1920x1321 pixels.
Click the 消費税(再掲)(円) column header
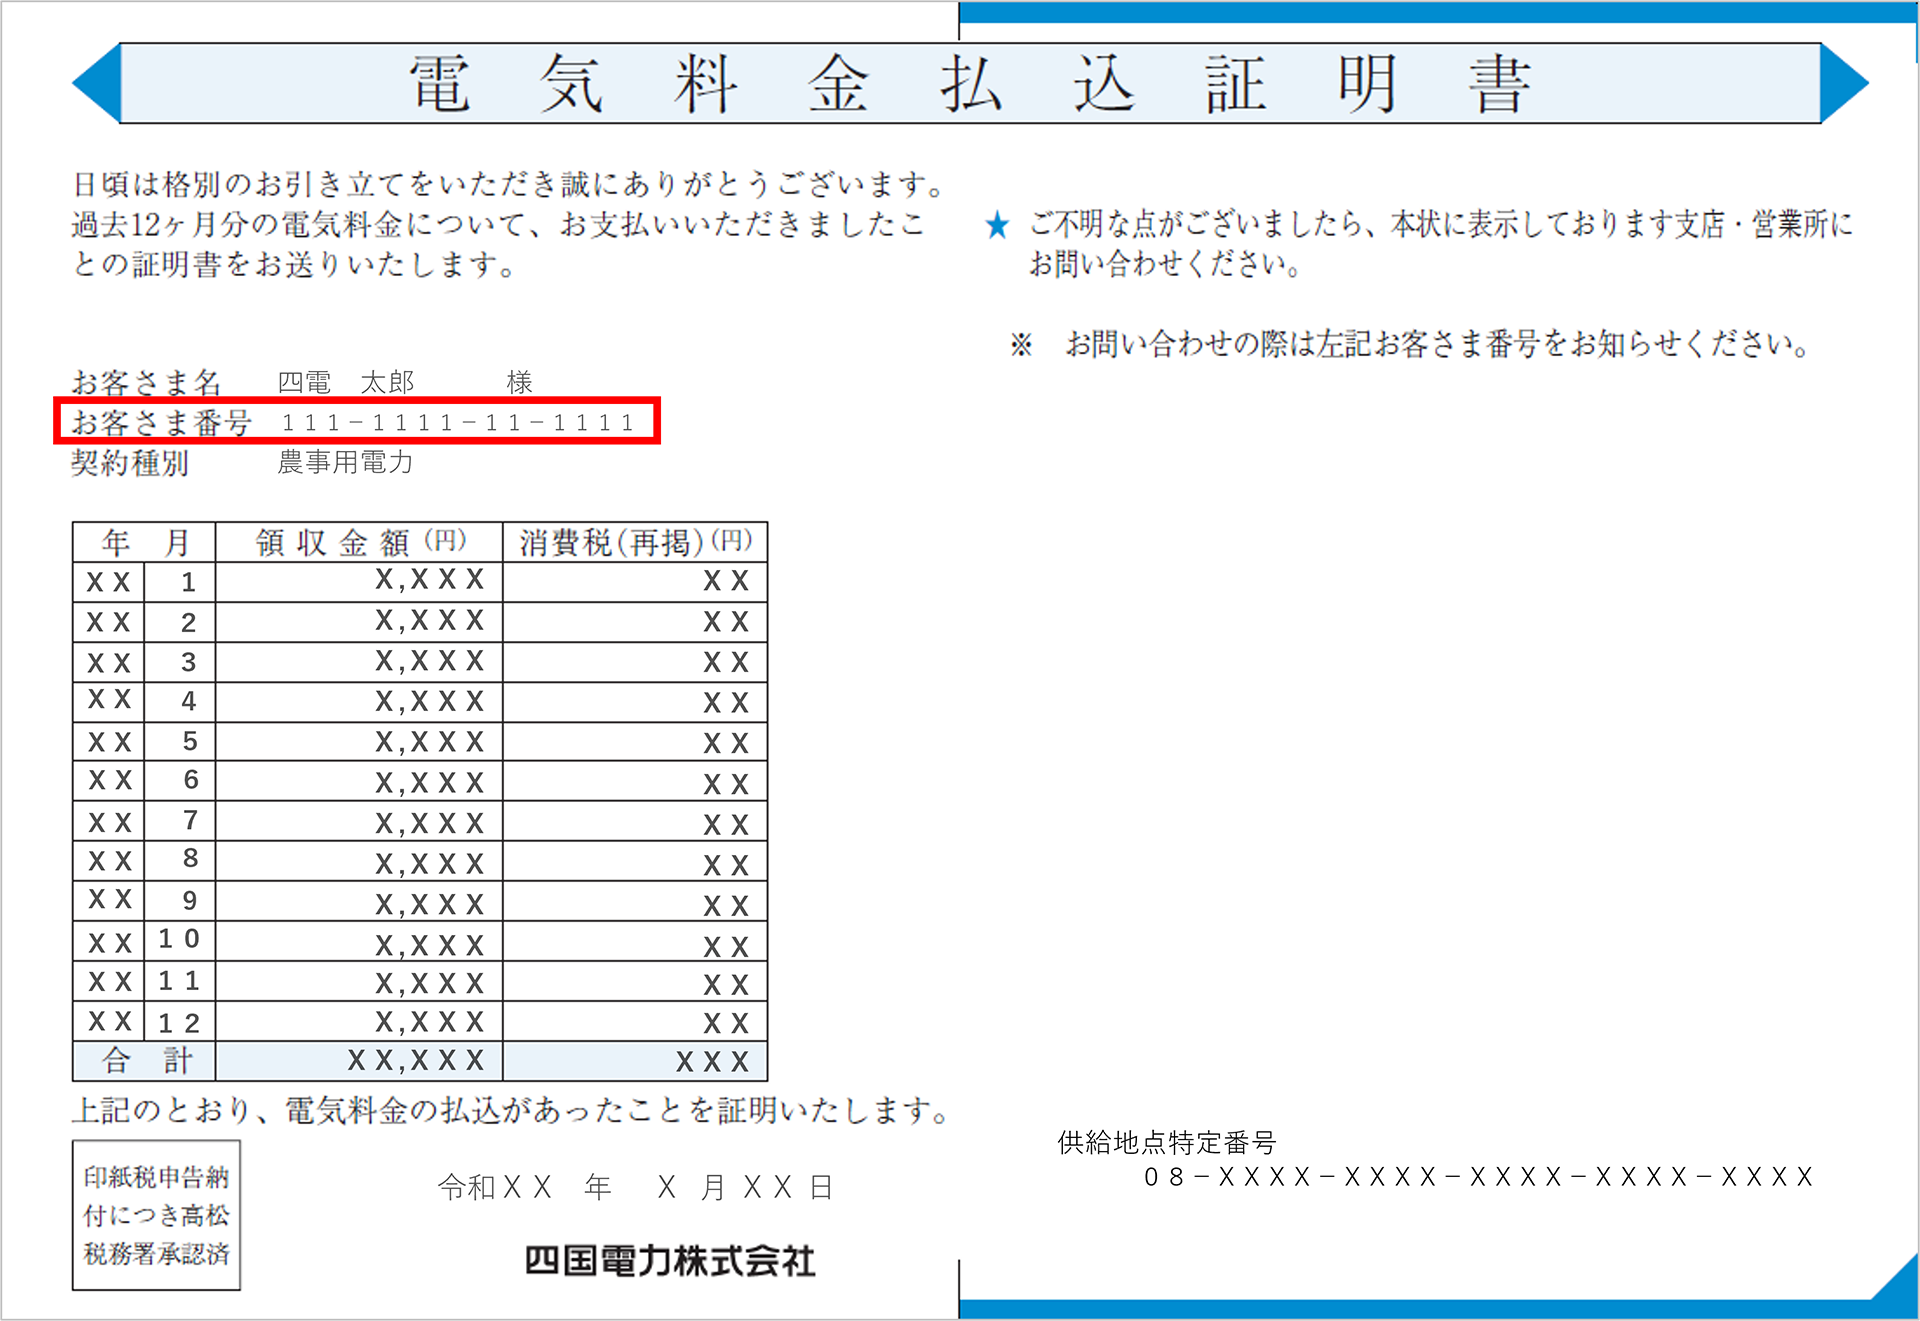tap(635, 542)
